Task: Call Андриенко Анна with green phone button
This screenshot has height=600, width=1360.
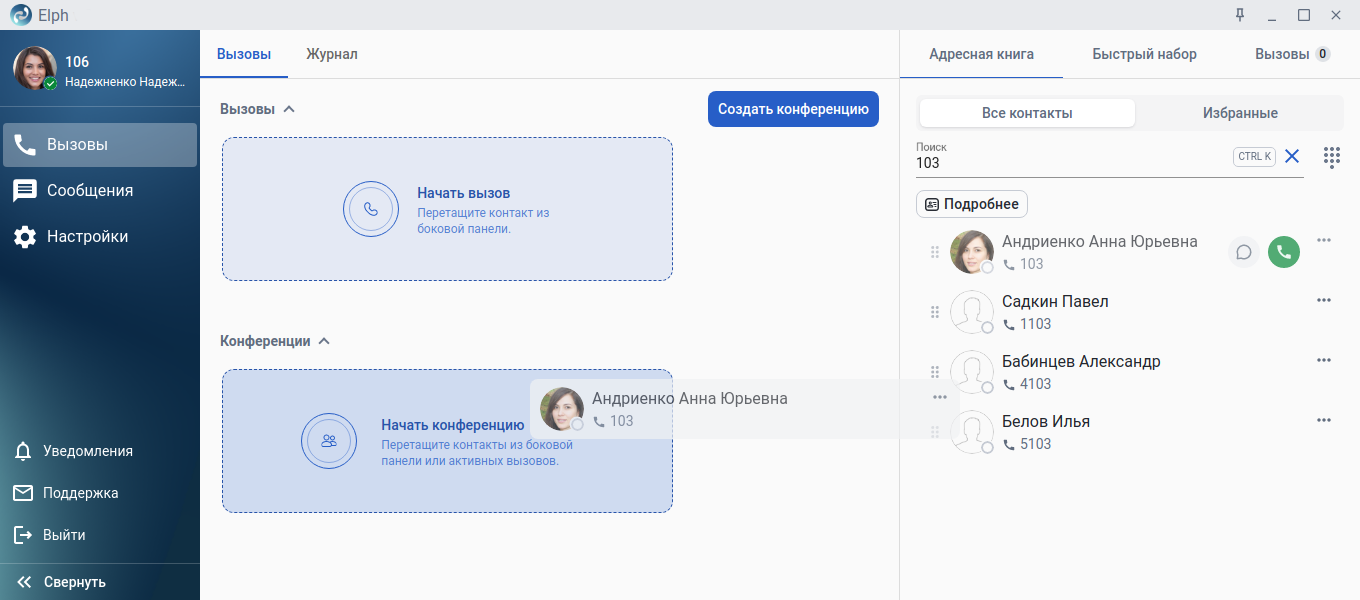Action: point(1284,252)
